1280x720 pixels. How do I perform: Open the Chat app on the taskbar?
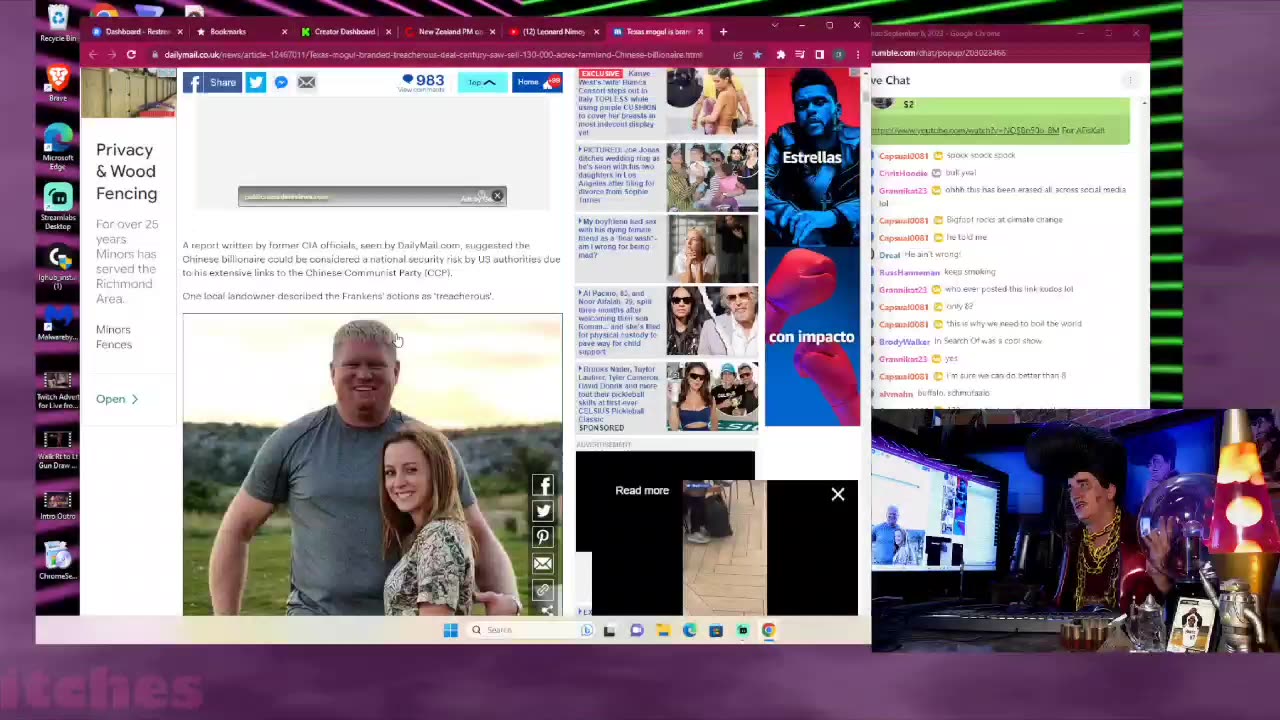636,630
